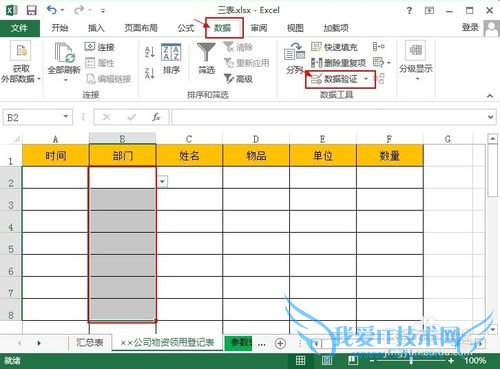
Task: Open Ribbon Display Options icon
Action: [x=429, y=11]
